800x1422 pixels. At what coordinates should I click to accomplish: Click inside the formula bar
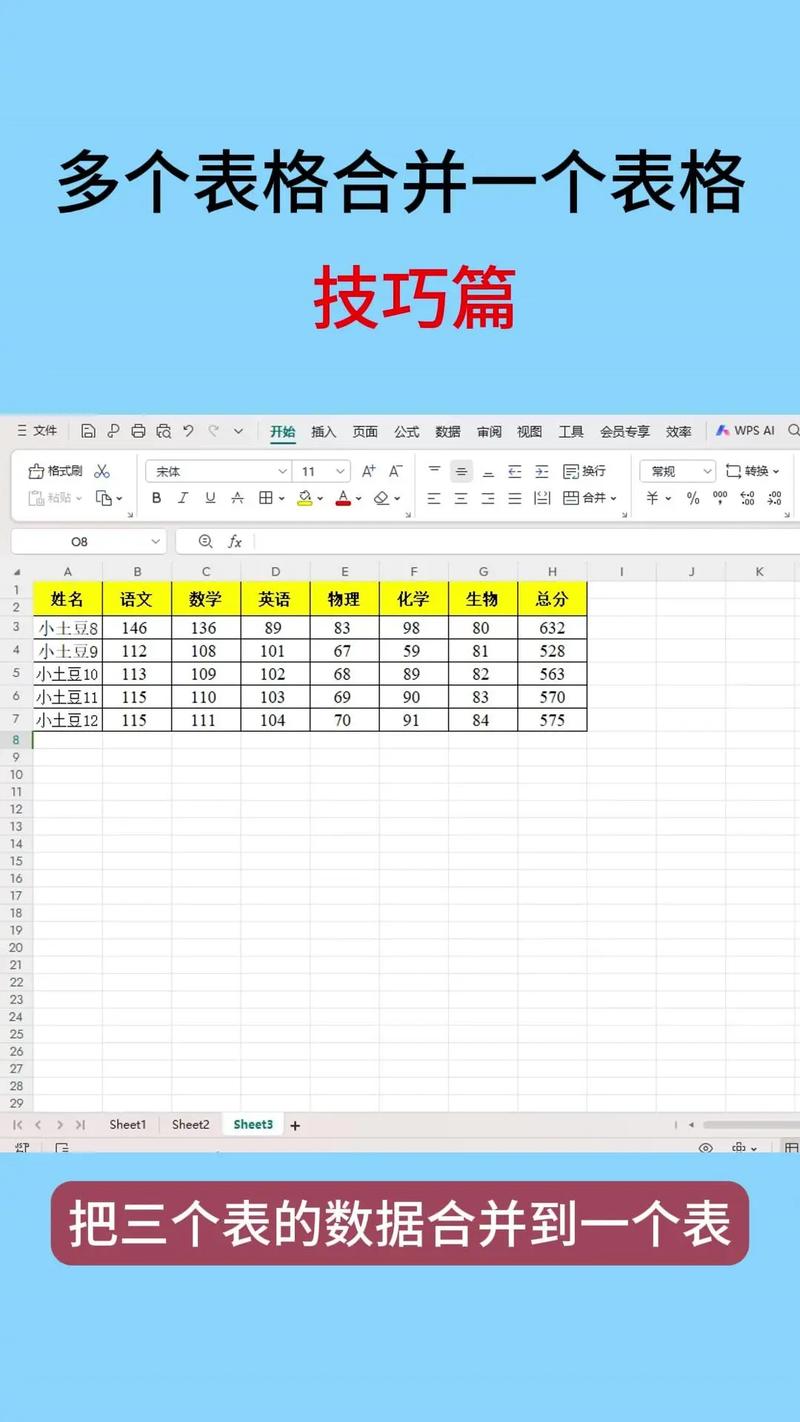click(450, 541)
